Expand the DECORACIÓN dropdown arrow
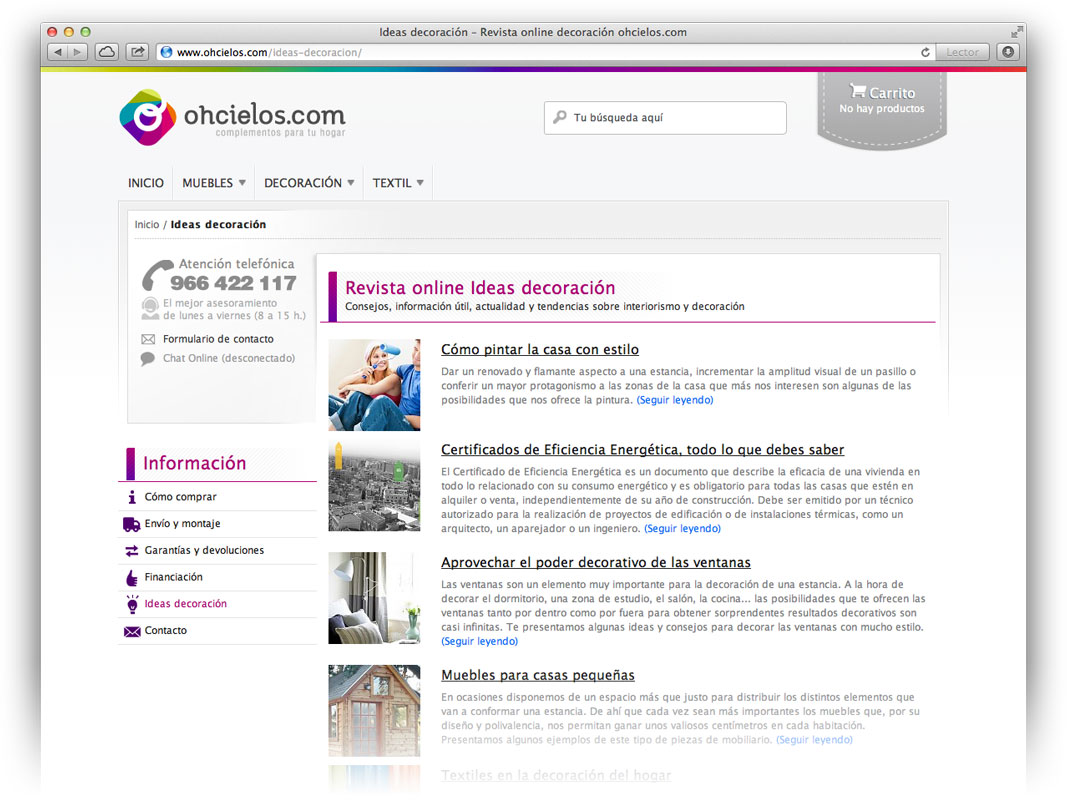Image resolution: width=1067 pixels, height=800 pixels. point(350,182)
